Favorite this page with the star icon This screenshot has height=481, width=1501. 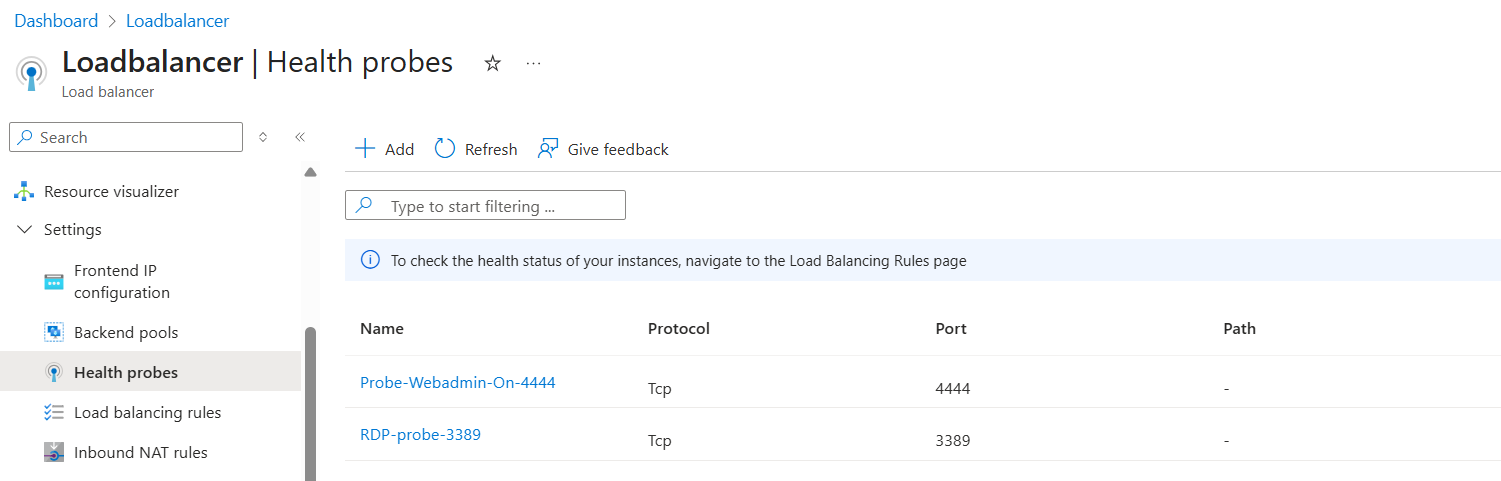pos(492,63)
